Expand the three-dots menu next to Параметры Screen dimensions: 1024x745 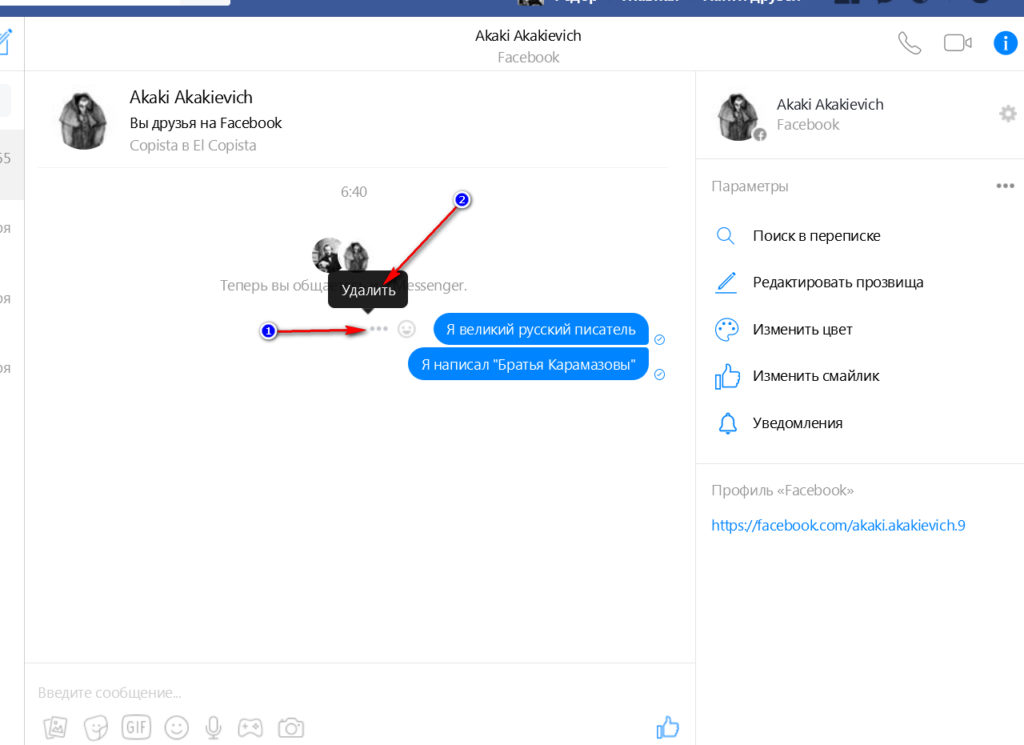(x=1005, y=186)
